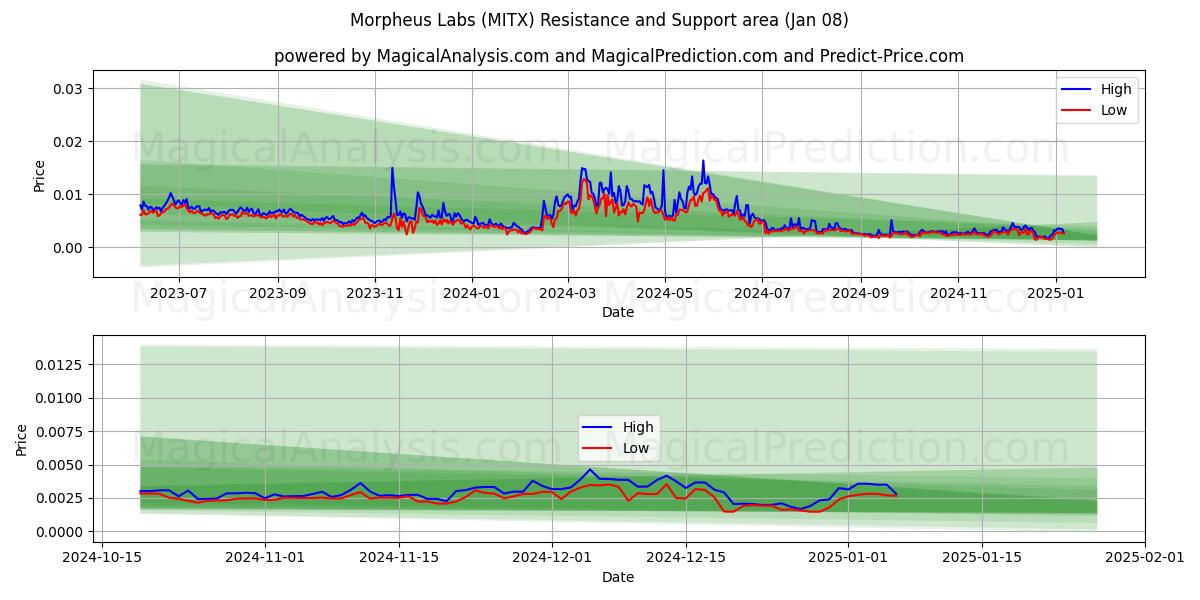This screenshot has height=600, width=1200.
Task: Click the '2025-01-15' x-axis tick label
Action: [x=982, y=558]
